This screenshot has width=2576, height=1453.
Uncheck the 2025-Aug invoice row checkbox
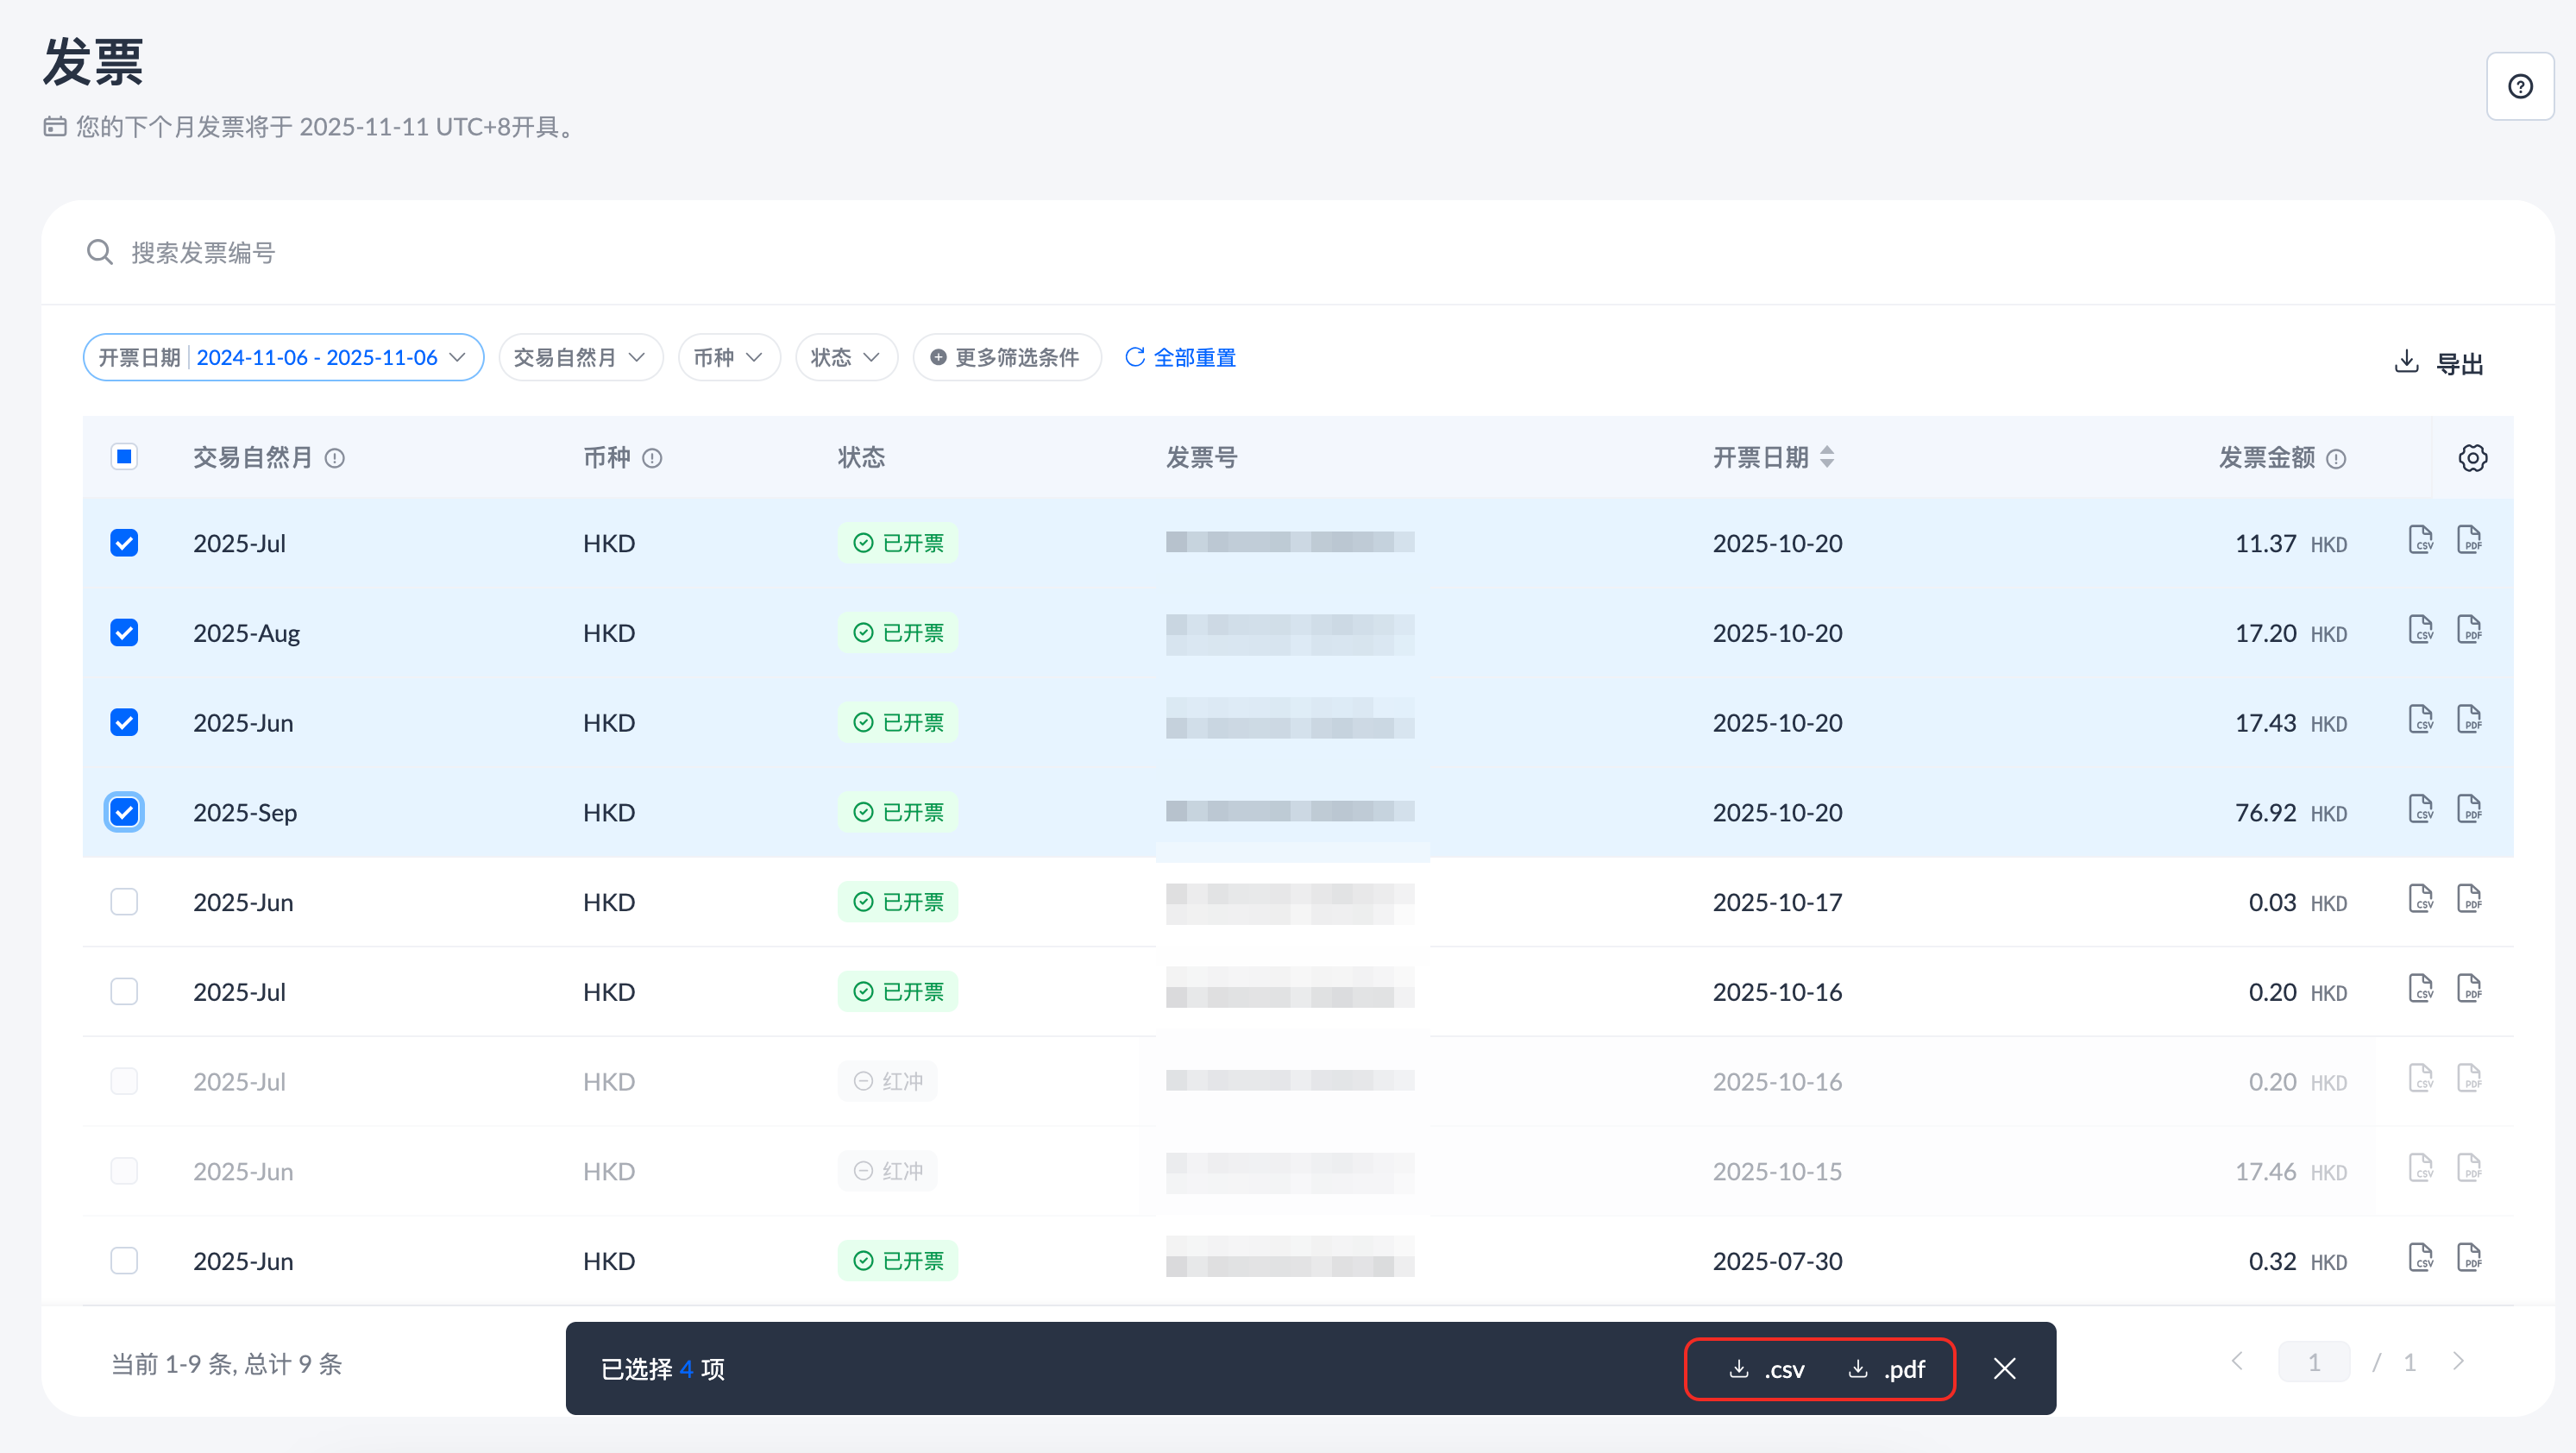[124, 633]
